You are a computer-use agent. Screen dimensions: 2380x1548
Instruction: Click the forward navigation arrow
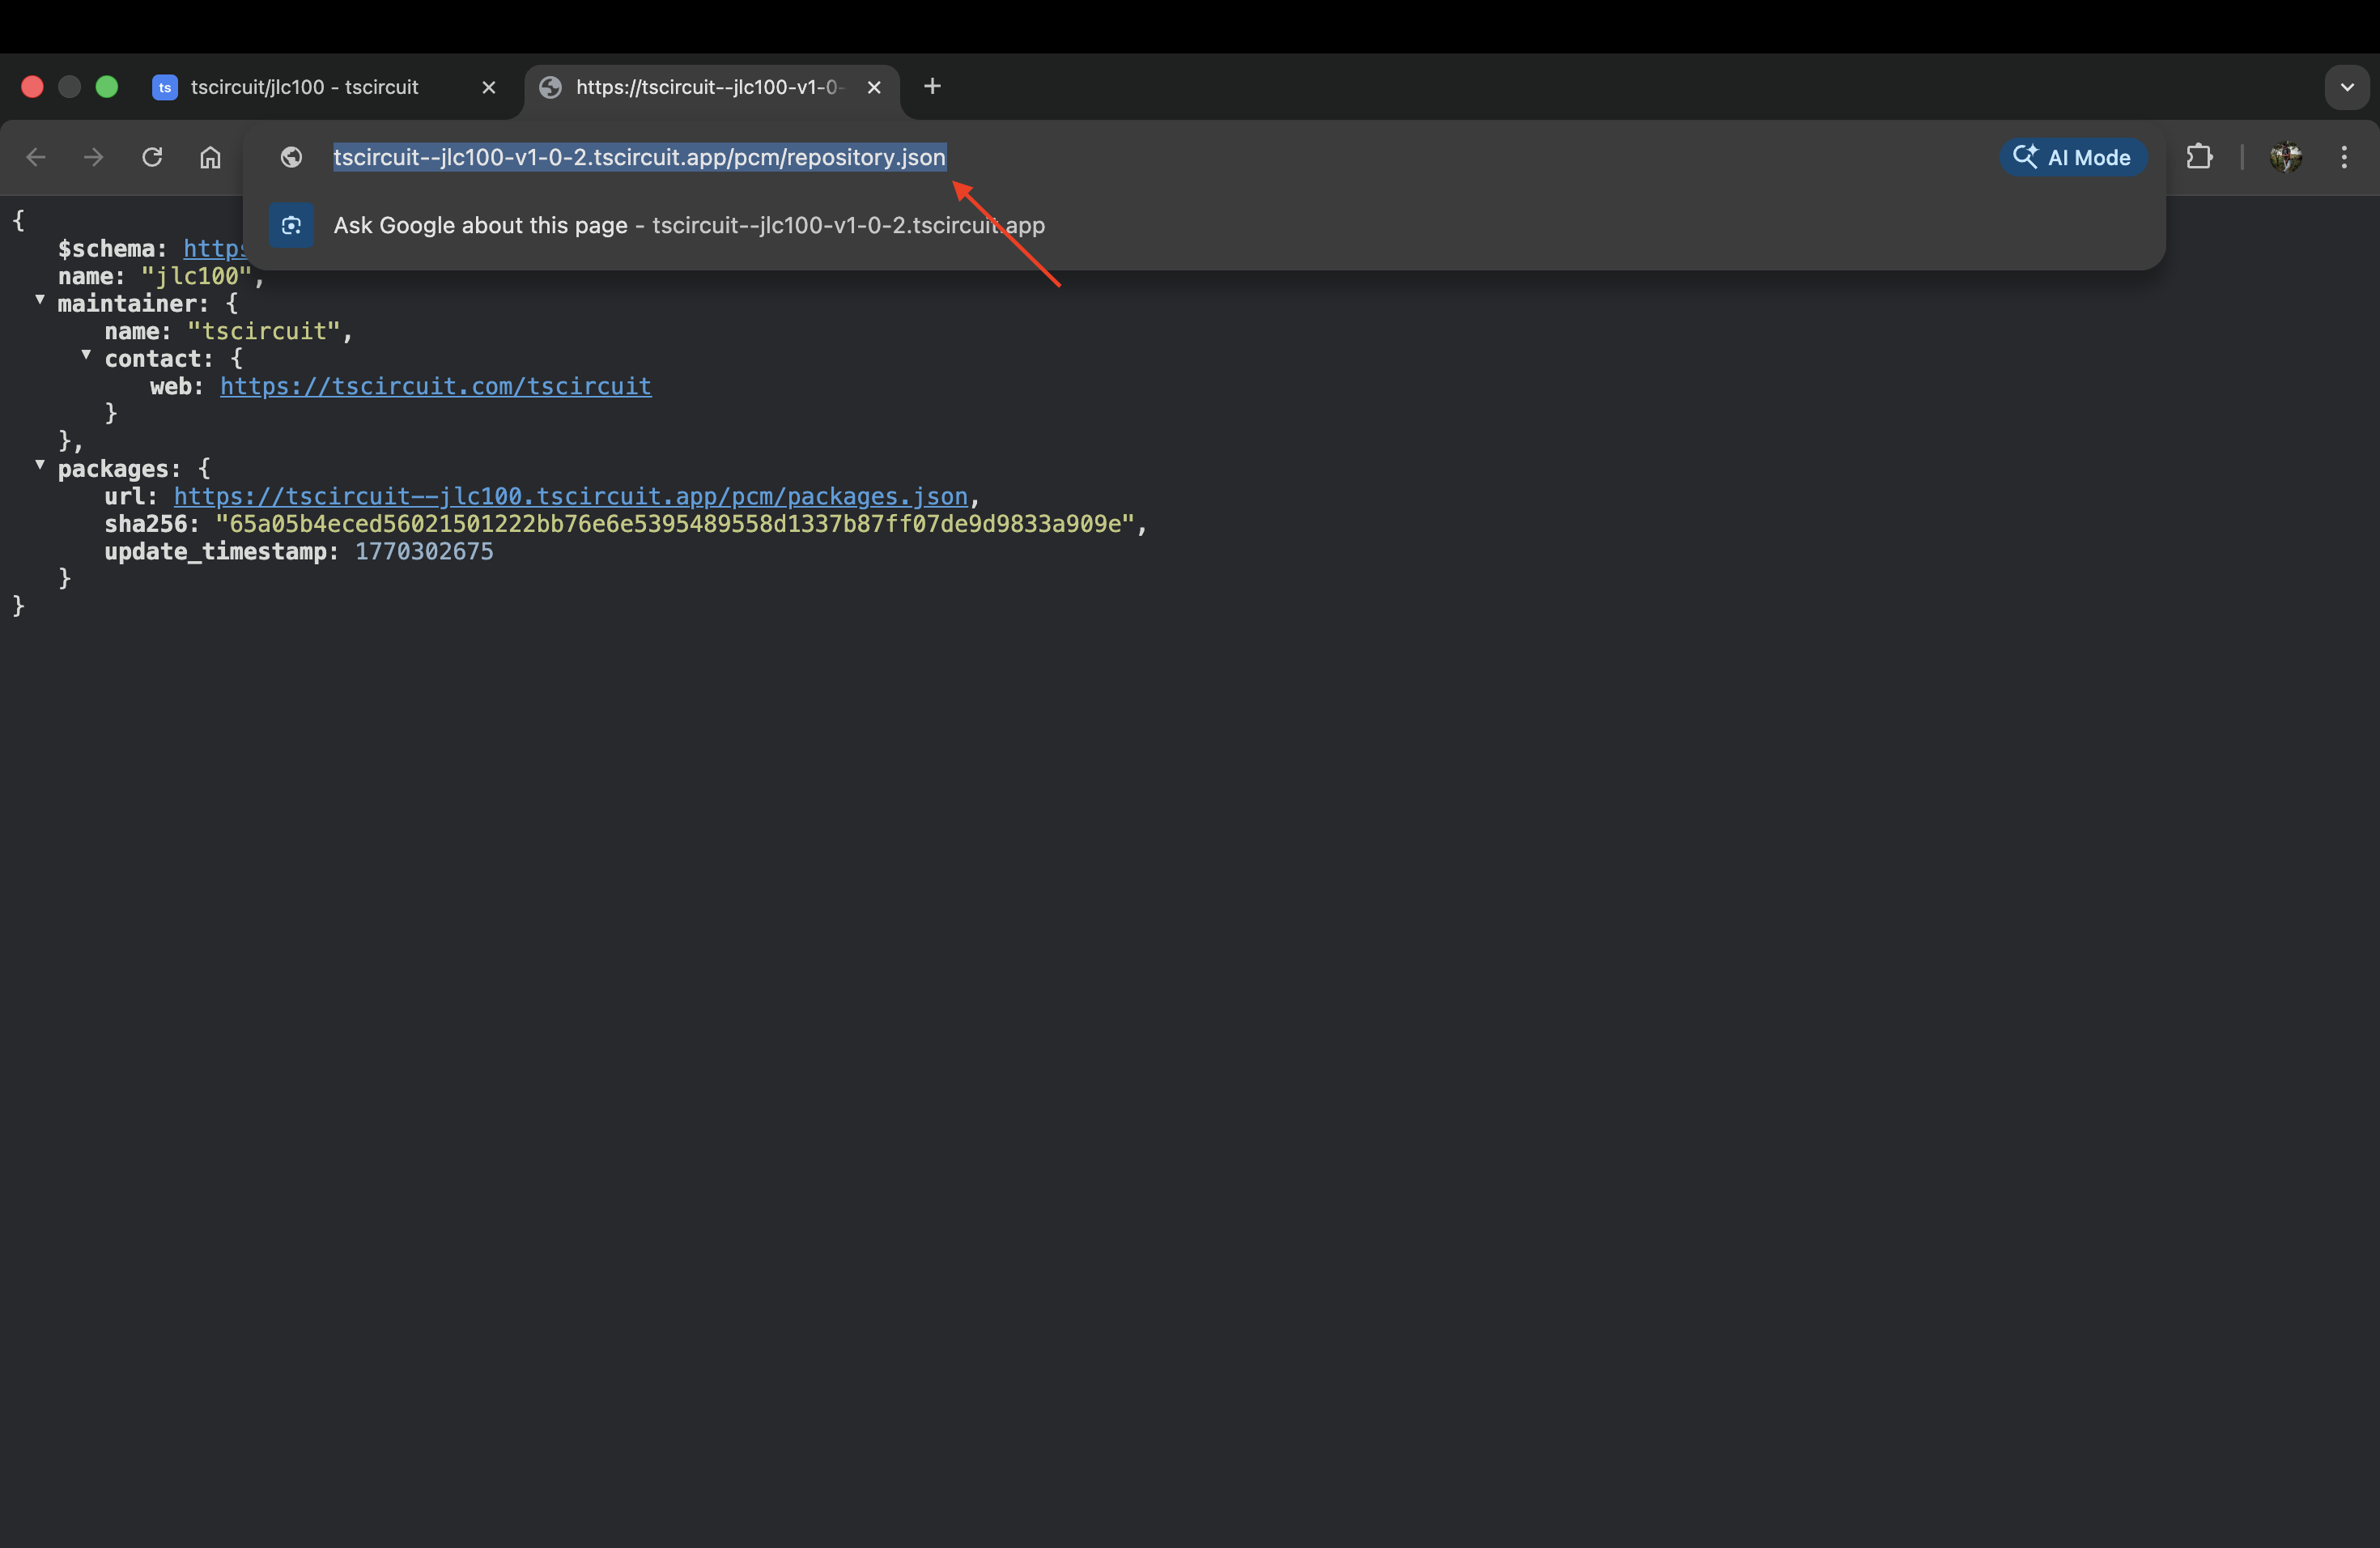click(92, 157)
